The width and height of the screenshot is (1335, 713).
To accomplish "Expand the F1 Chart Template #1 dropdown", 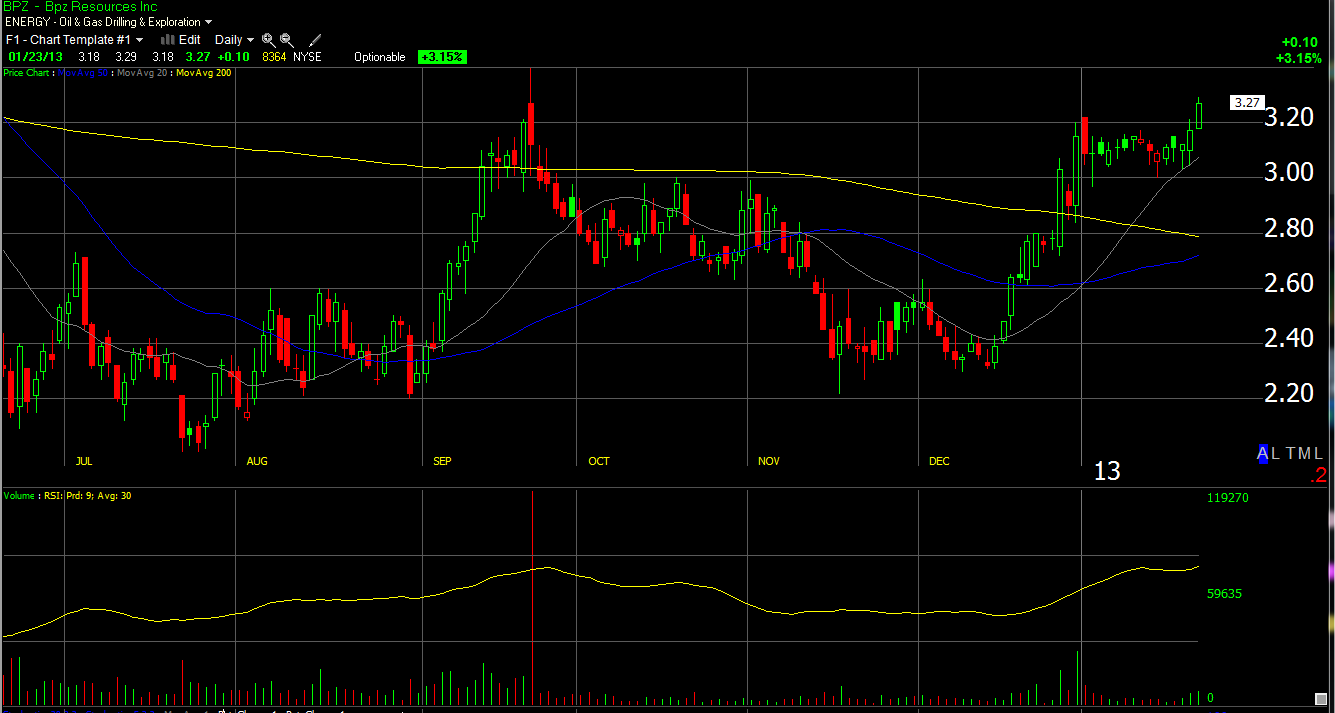I will coord(139,40).
